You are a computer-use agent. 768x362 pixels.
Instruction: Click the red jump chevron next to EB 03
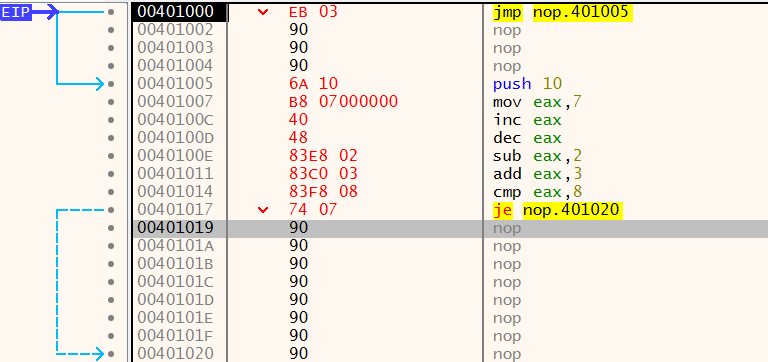coord(263,12)
